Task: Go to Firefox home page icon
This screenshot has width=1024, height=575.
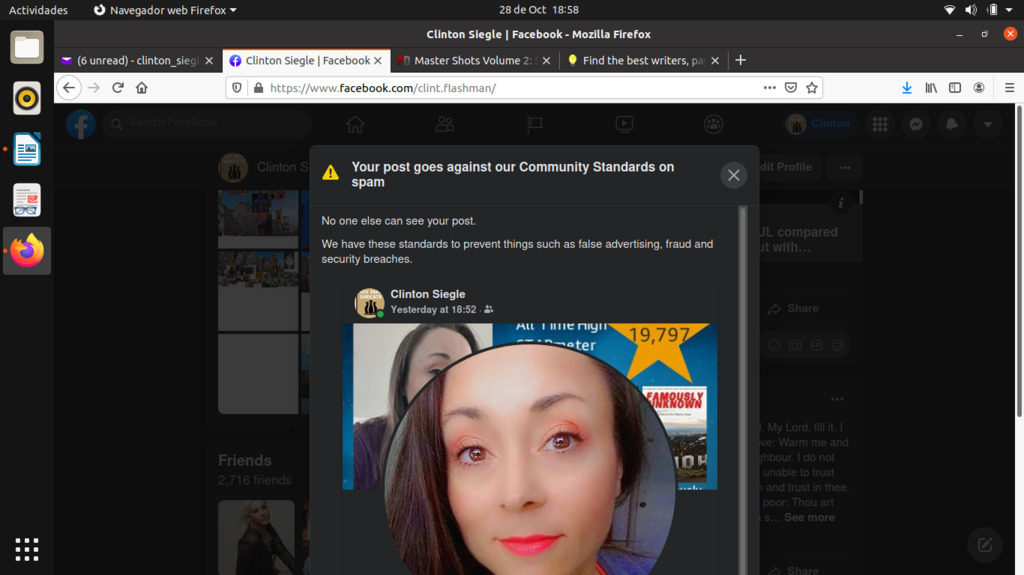Action: coord(142,88)
